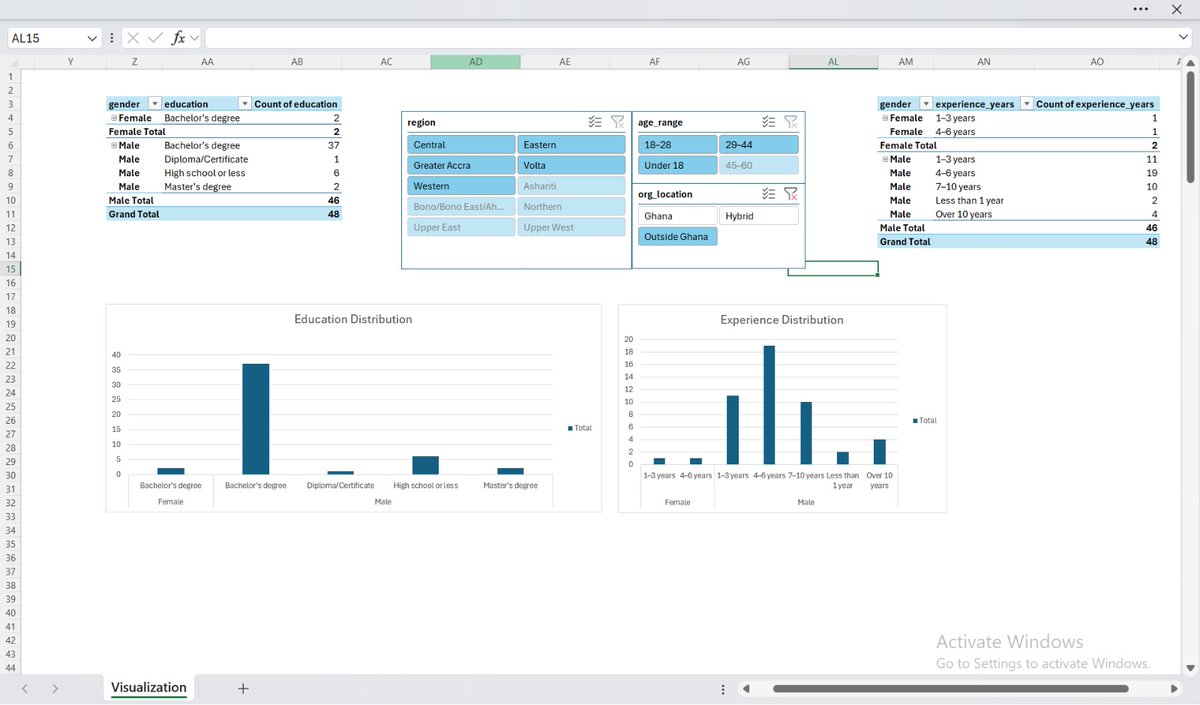Toggle Greater Accra slicer item
The height and width of the screenshot is (705, 1200).
tap(461, 165)
